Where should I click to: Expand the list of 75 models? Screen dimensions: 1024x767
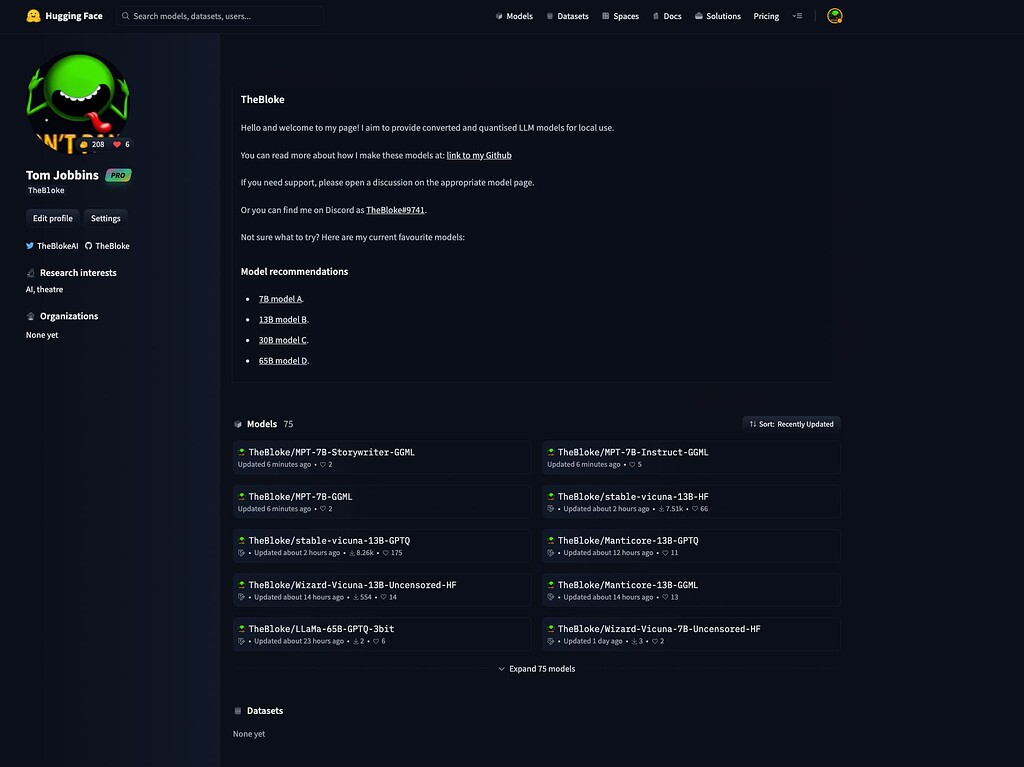tap(537, 668)
